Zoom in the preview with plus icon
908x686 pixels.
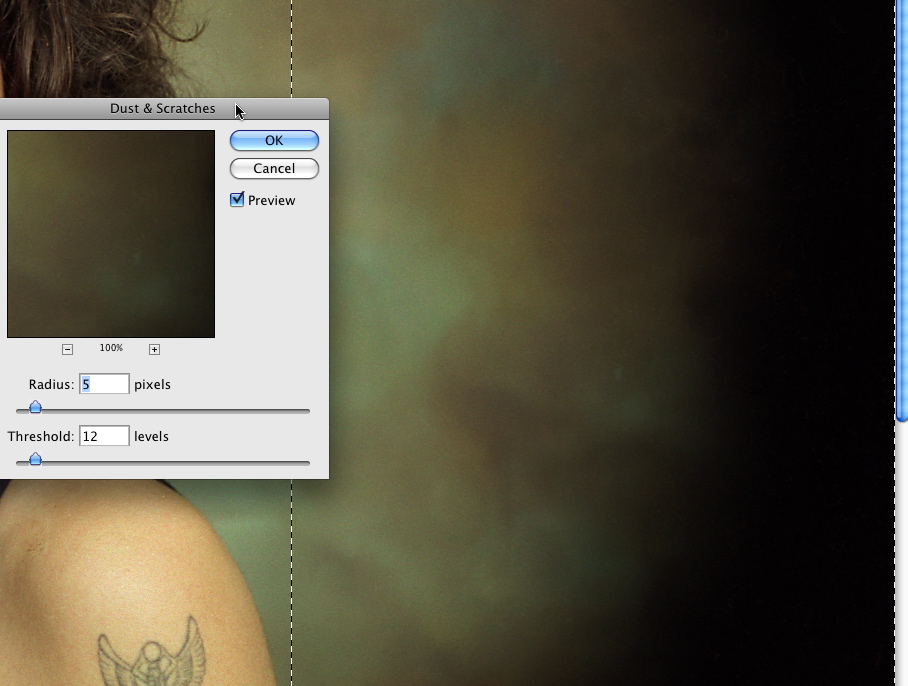154,349
